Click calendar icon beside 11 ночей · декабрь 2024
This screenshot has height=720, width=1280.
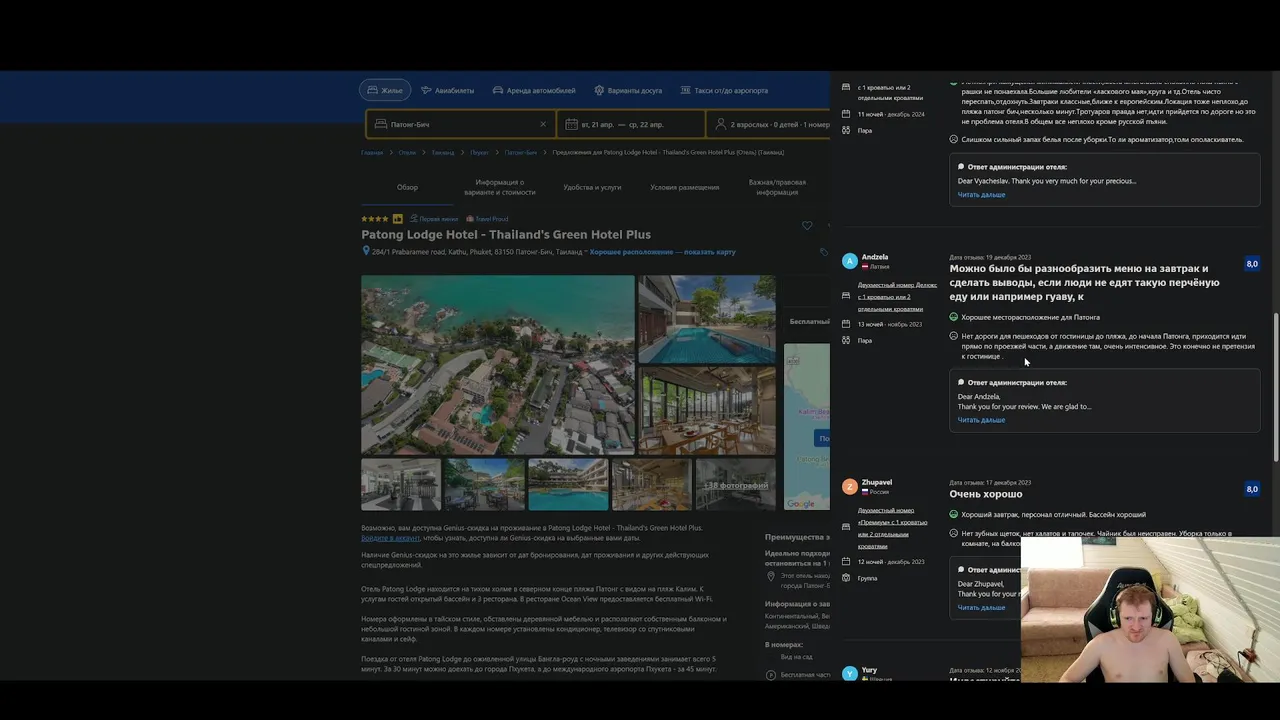pos(846,114)
